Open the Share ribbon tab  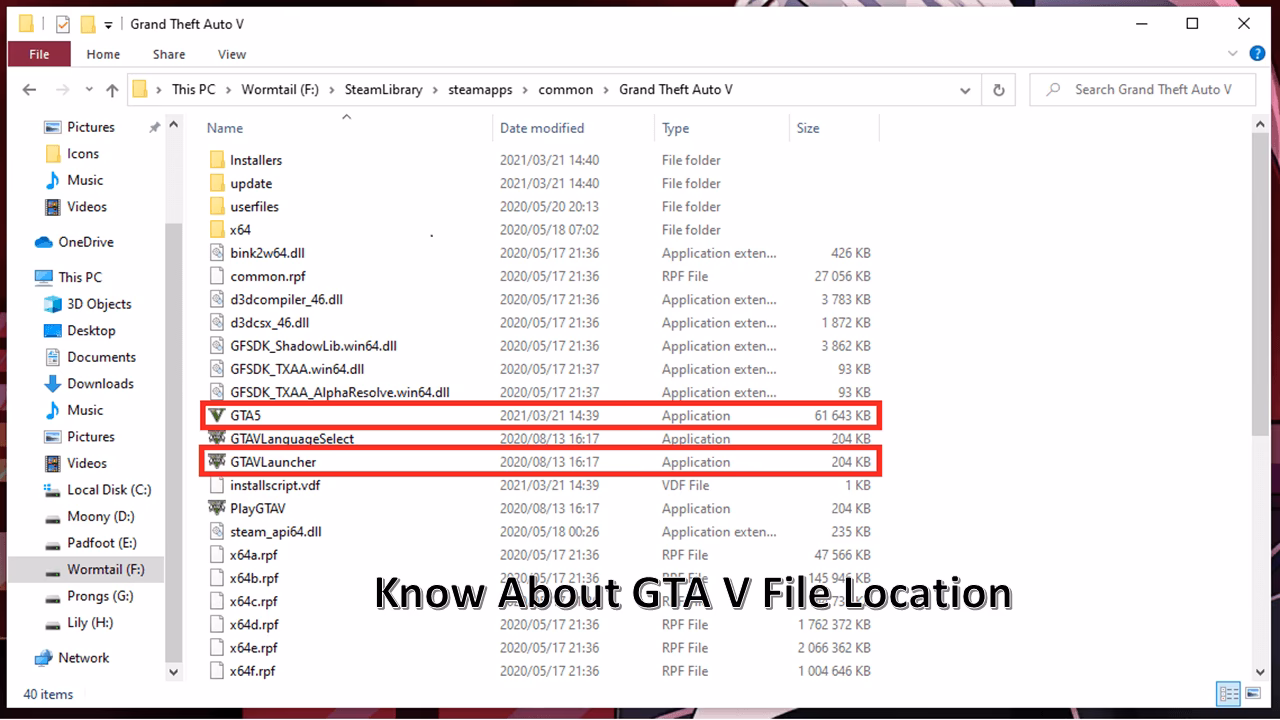(169, 54)
